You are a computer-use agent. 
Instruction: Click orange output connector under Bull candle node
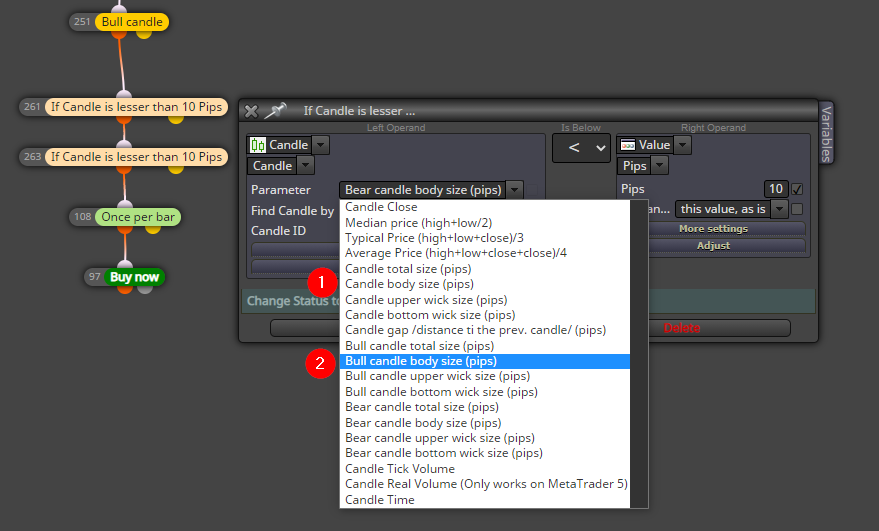[x=118, y=34]
